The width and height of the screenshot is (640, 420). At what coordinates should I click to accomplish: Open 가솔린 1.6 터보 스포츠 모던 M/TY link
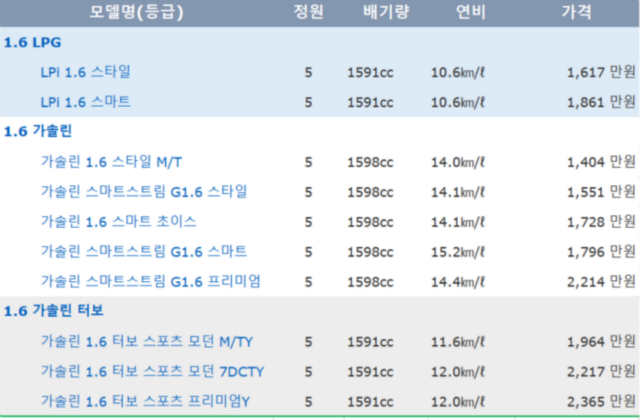(x=147, y=342)
